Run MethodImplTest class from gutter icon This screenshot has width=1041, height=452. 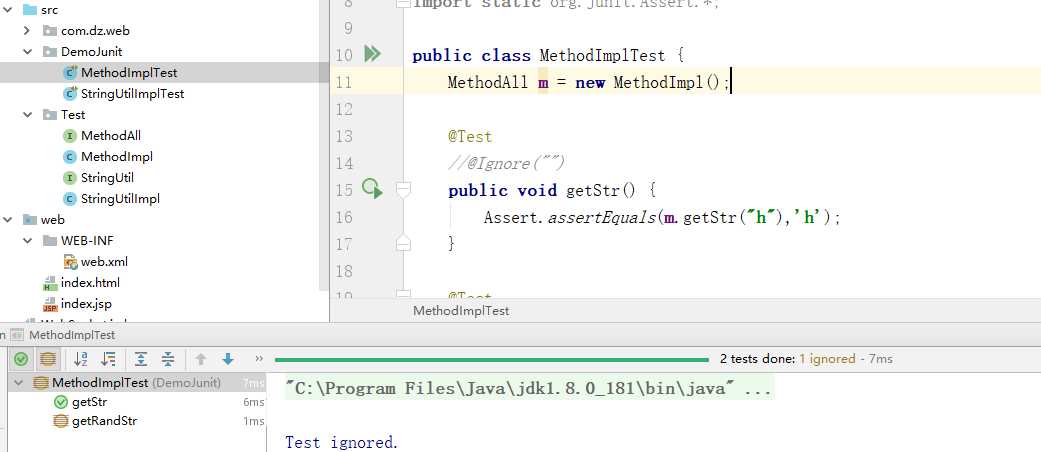(372, 54)
